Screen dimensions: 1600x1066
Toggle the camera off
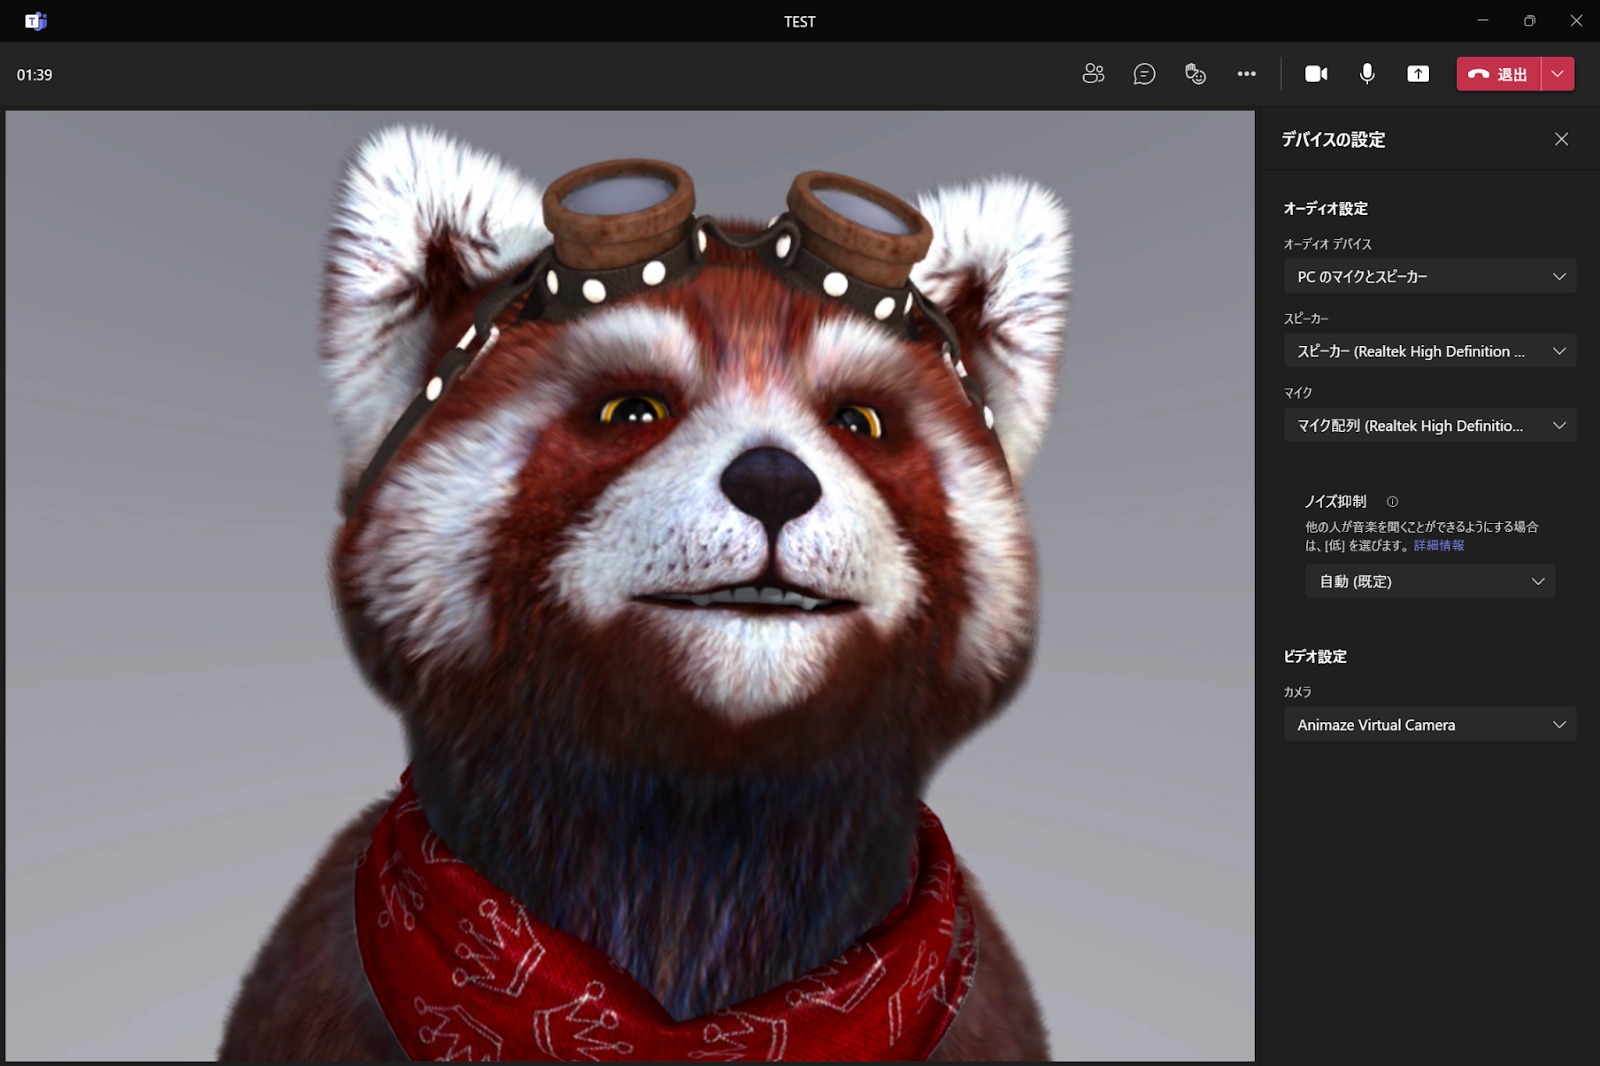coord(1316,74)
